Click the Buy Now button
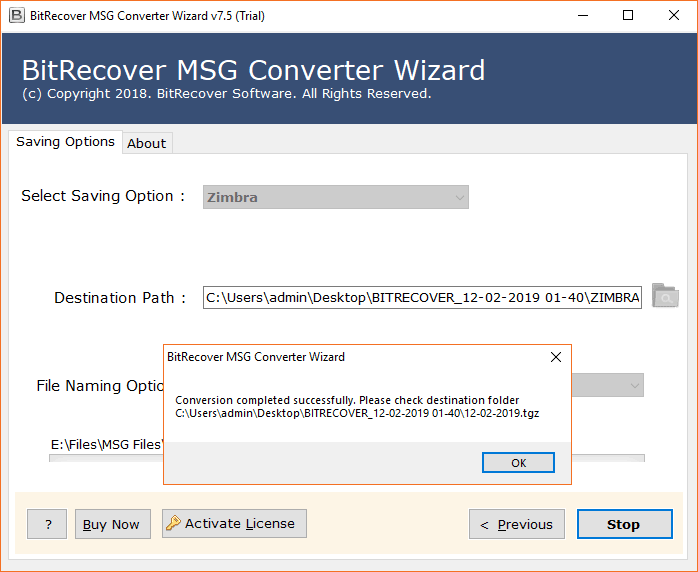This screenshot has height=572, width=698. (113, 524)
